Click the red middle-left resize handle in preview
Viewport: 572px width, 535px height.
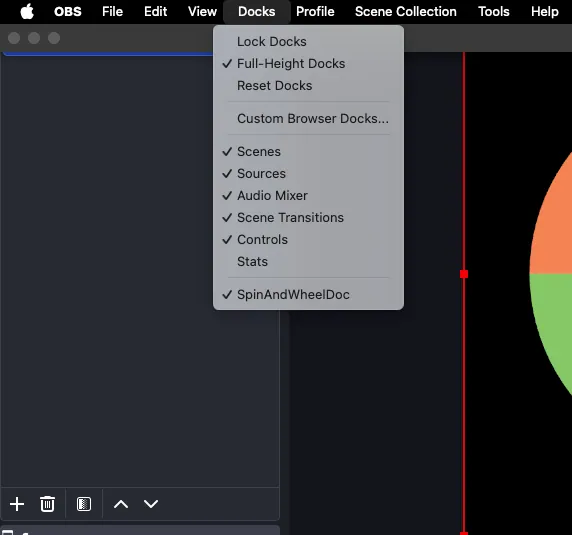point(464,274)
